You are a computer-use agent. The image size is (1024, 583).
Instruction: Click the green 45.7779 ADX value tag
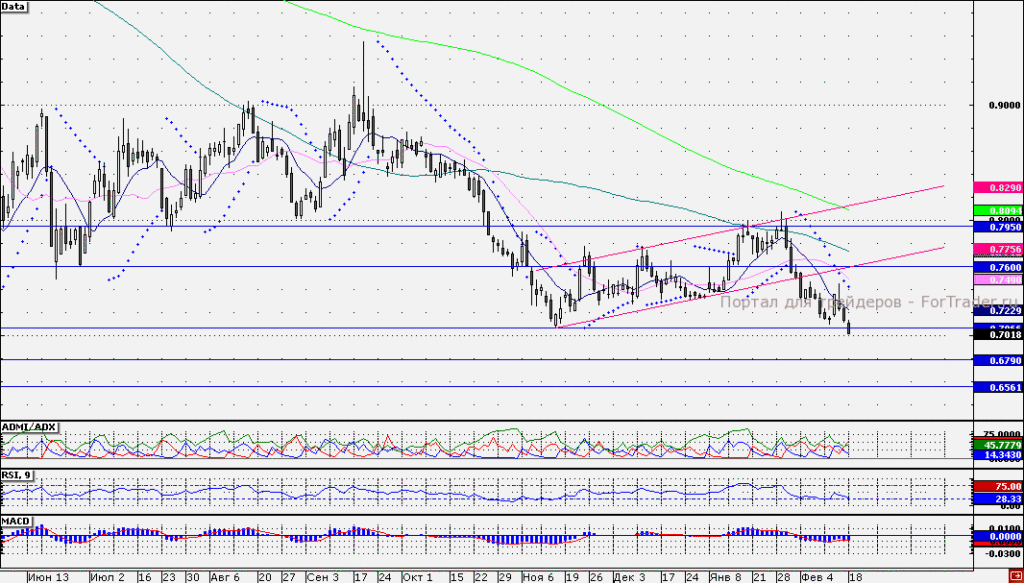pyautogui.click(x=998, y=445)
